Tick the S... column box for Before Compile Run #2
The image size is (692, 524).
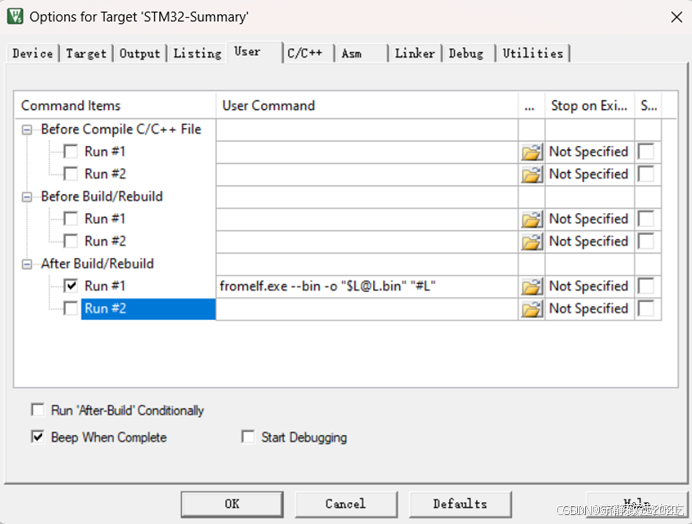pos(646,174)
